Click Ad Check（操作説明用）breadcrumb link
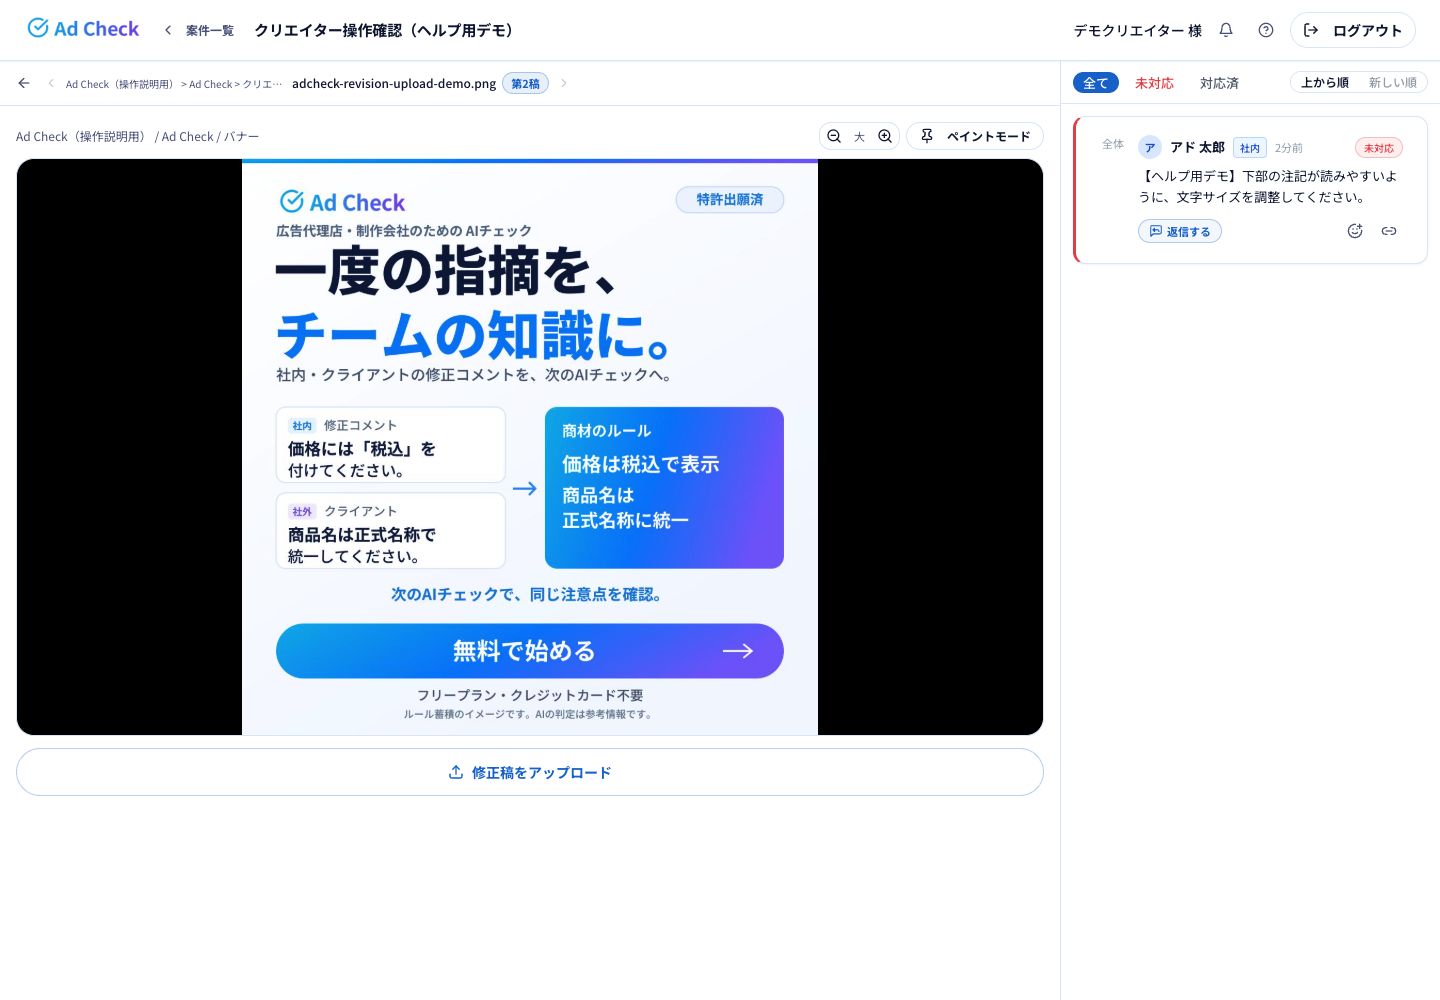The width and height of the screenshot is (1440, 1000). 120,84
